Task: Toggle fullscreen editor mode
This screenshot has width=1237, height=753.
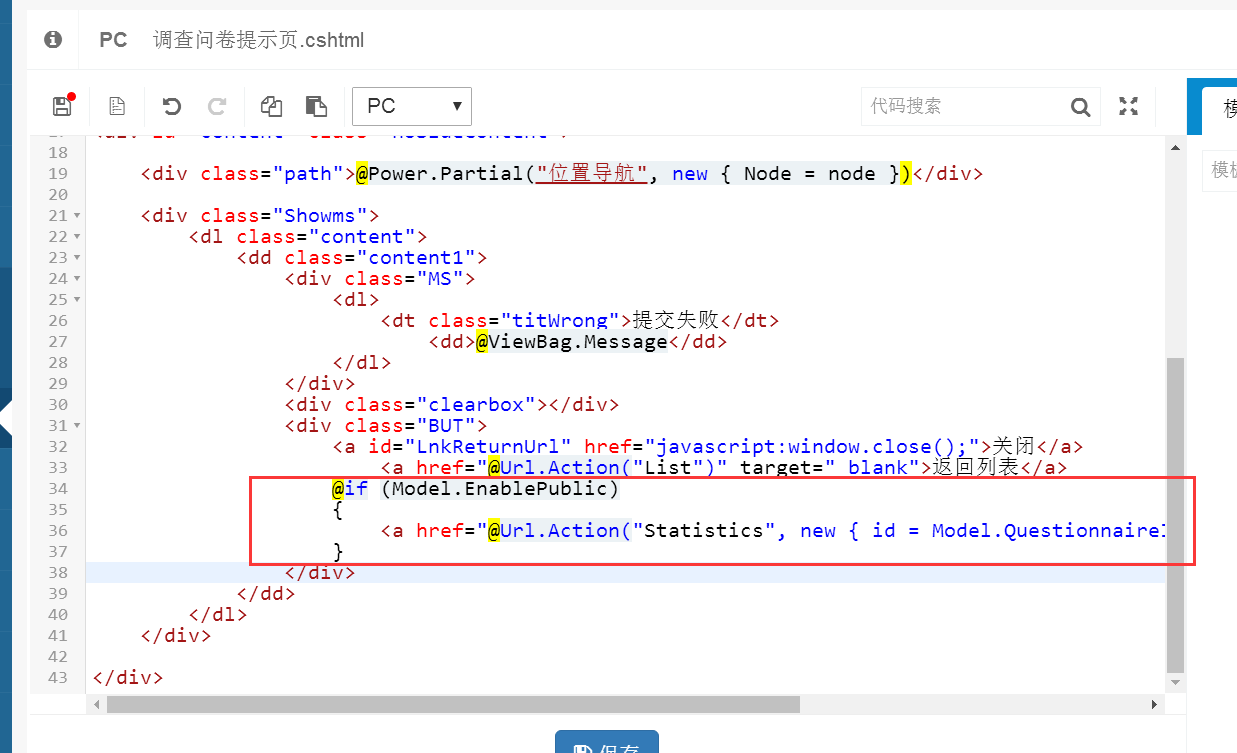Action: click(x=1129, y=106)
